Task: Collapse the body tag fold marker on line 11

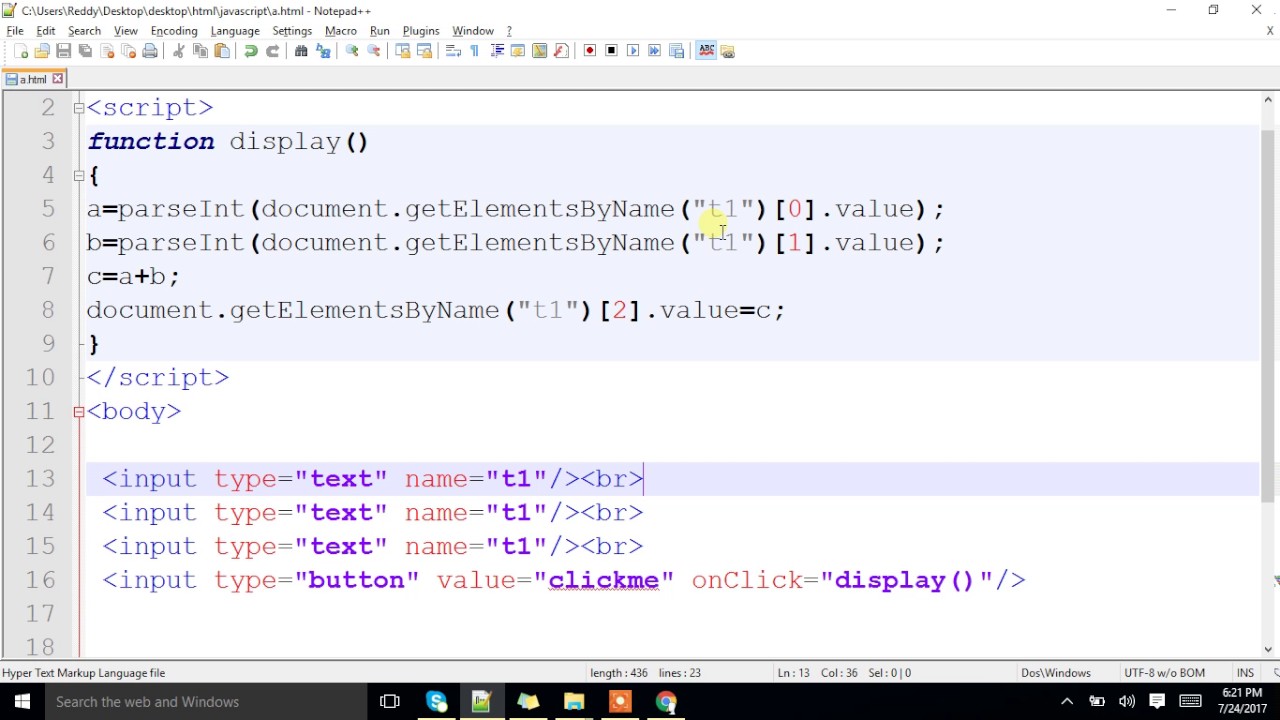Action: (79, 411)
